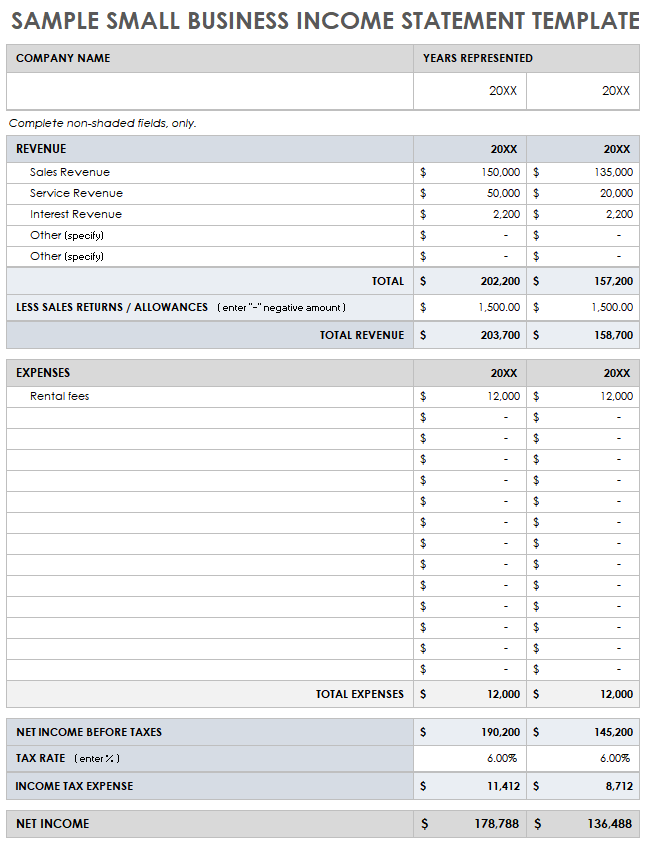Click the first Other (specify) revenue label
This screenshot has width=646, height=845.
(67, 235)
